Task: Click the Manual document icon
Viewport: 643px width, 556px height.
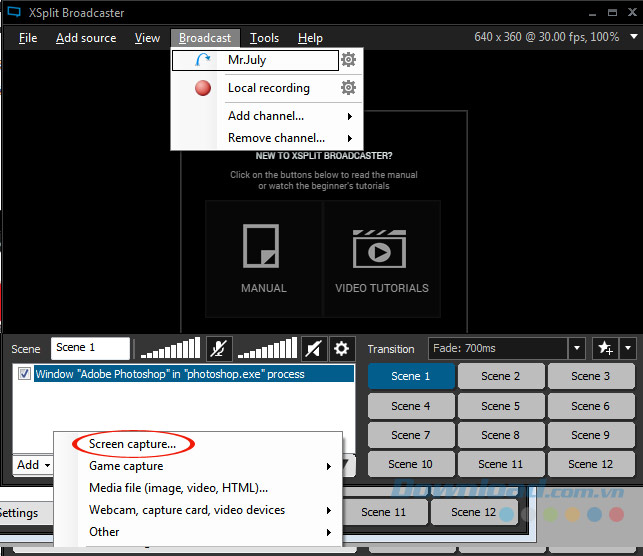Action: pyautogui.click(x=263, y=246)
